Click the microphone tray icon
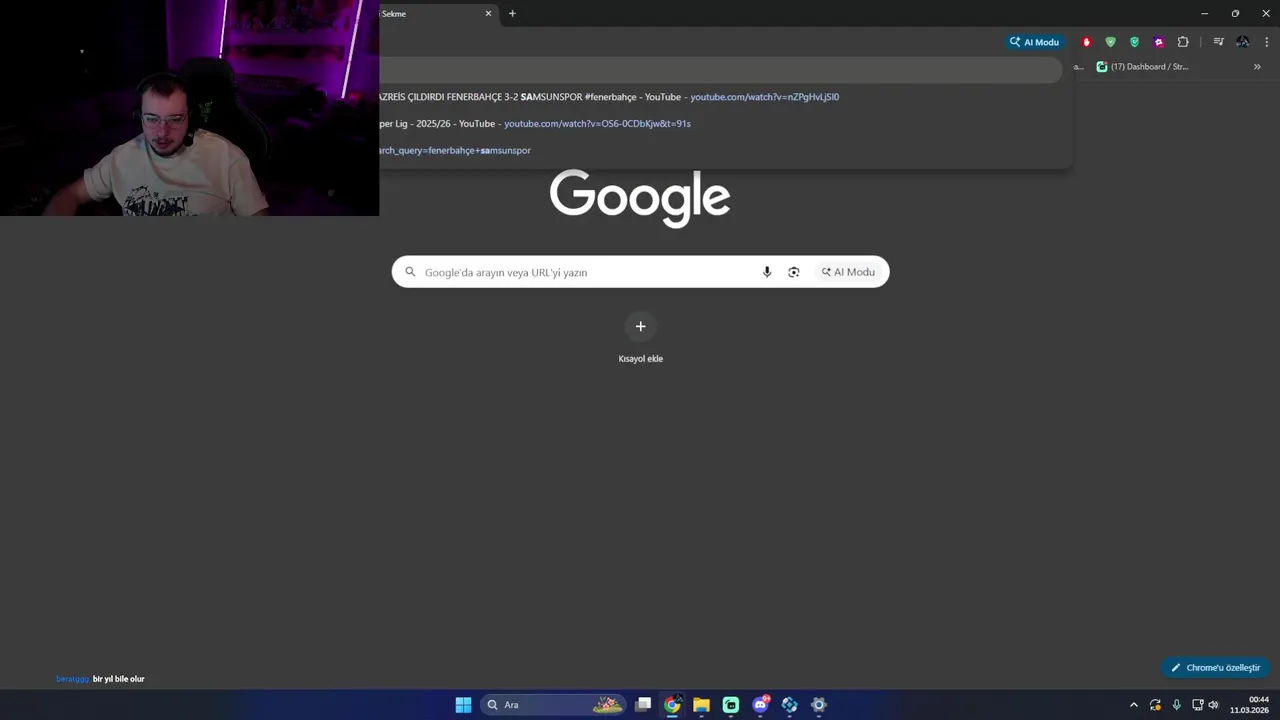The height and width of the screenshot is (720, 1280). tap(1176, 705)
